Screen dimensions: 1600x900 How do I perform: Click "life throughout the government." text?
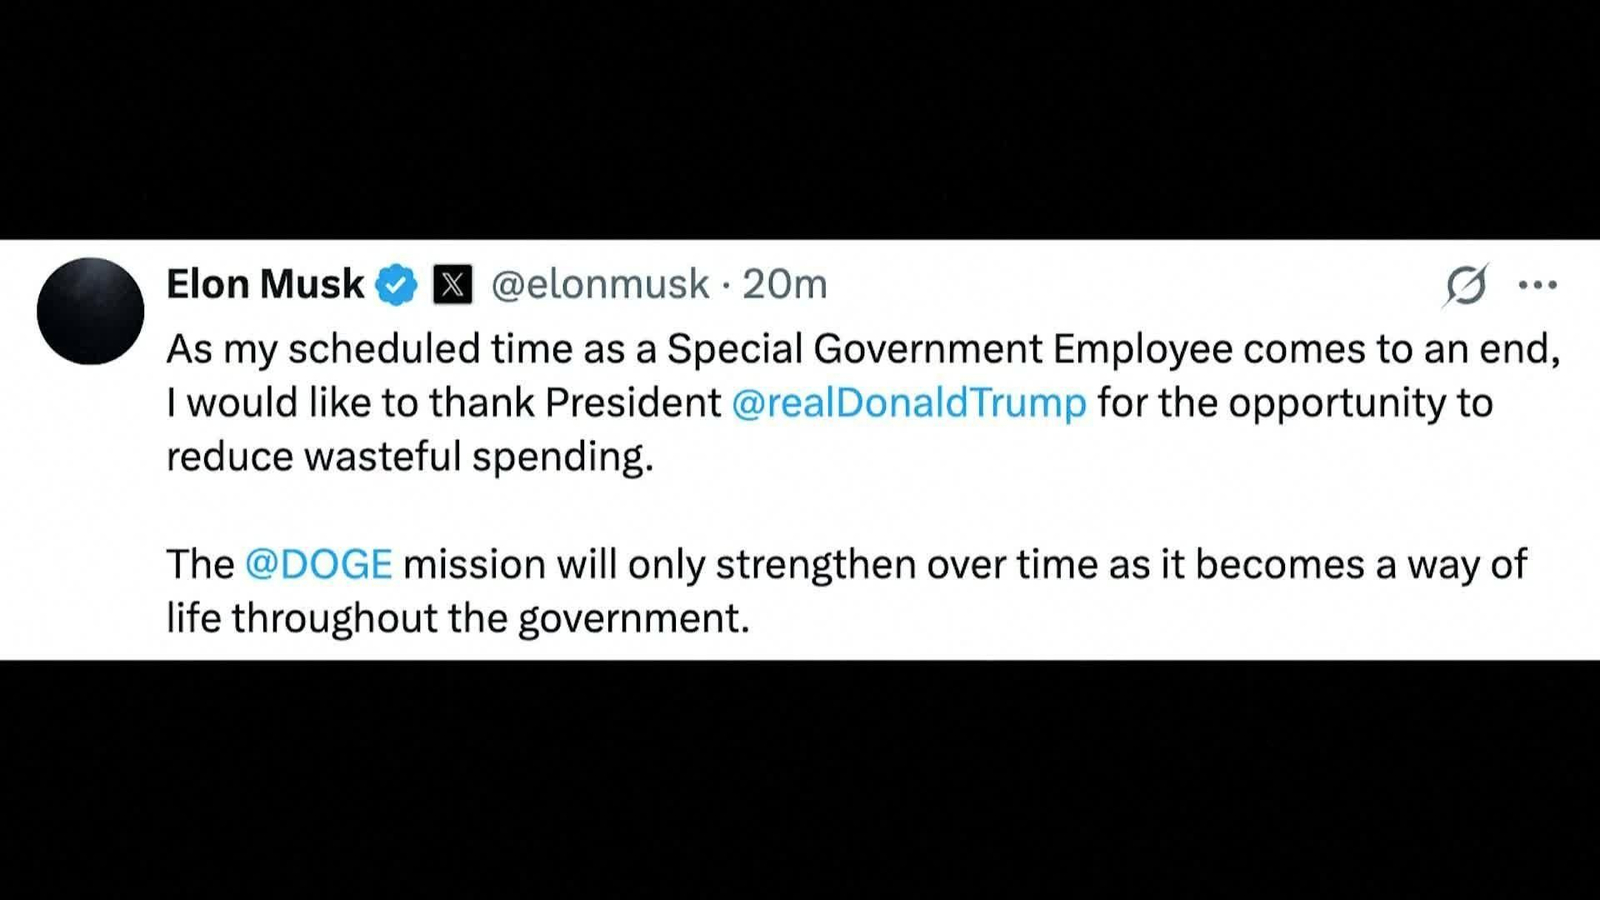pyautogui.click(x=458, y=618)
